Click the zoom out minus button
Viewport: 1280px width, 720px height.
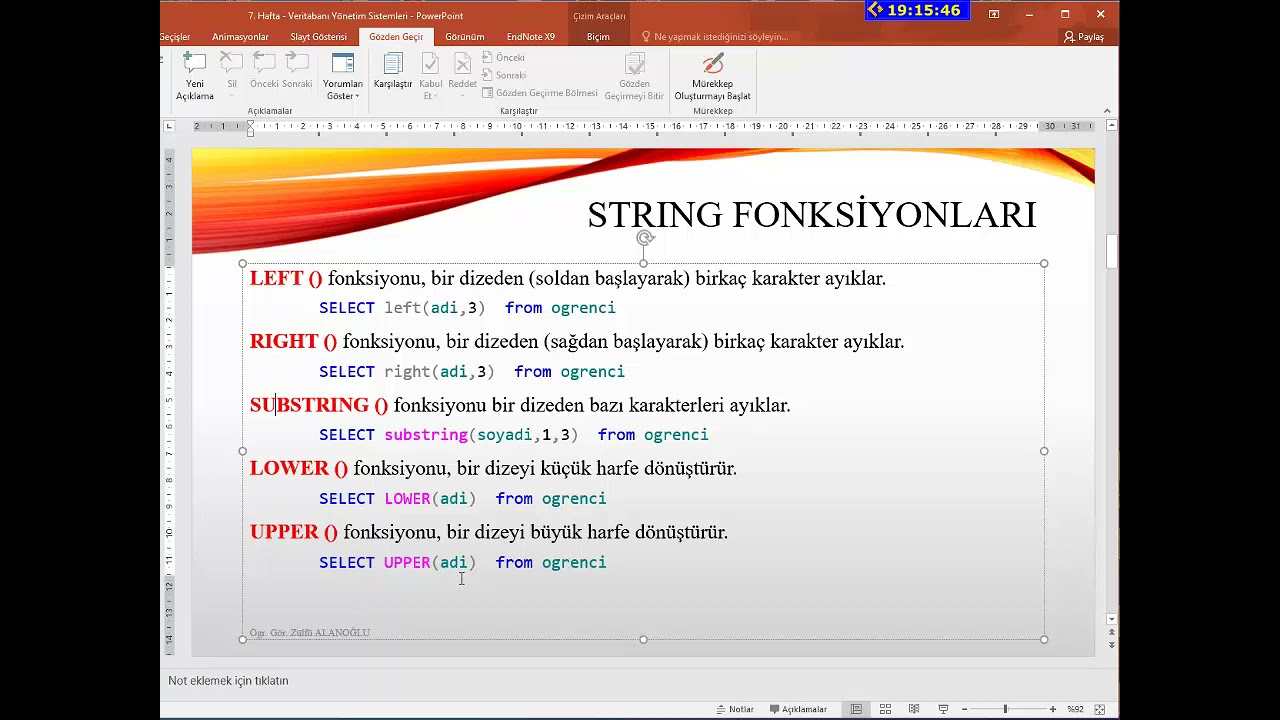pos(964,709)
